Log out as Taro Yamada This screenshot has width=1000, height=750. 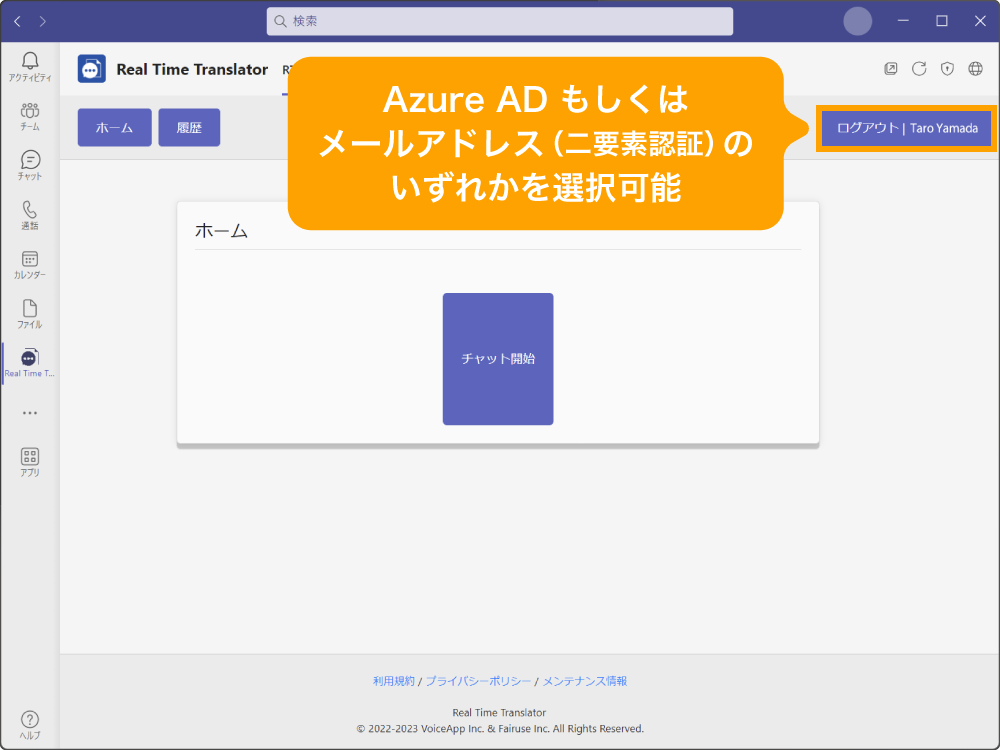coord(906,128)
